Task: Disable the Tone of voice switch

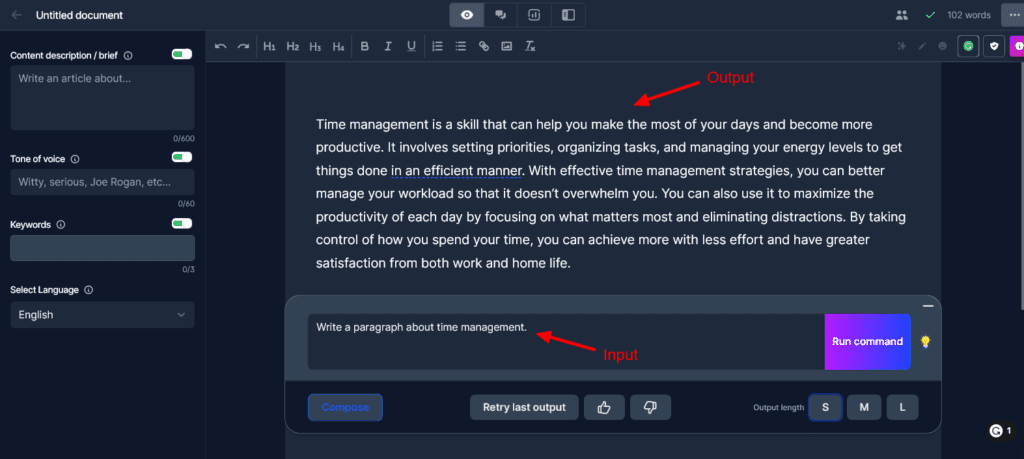Action: [x=182, y=157]
